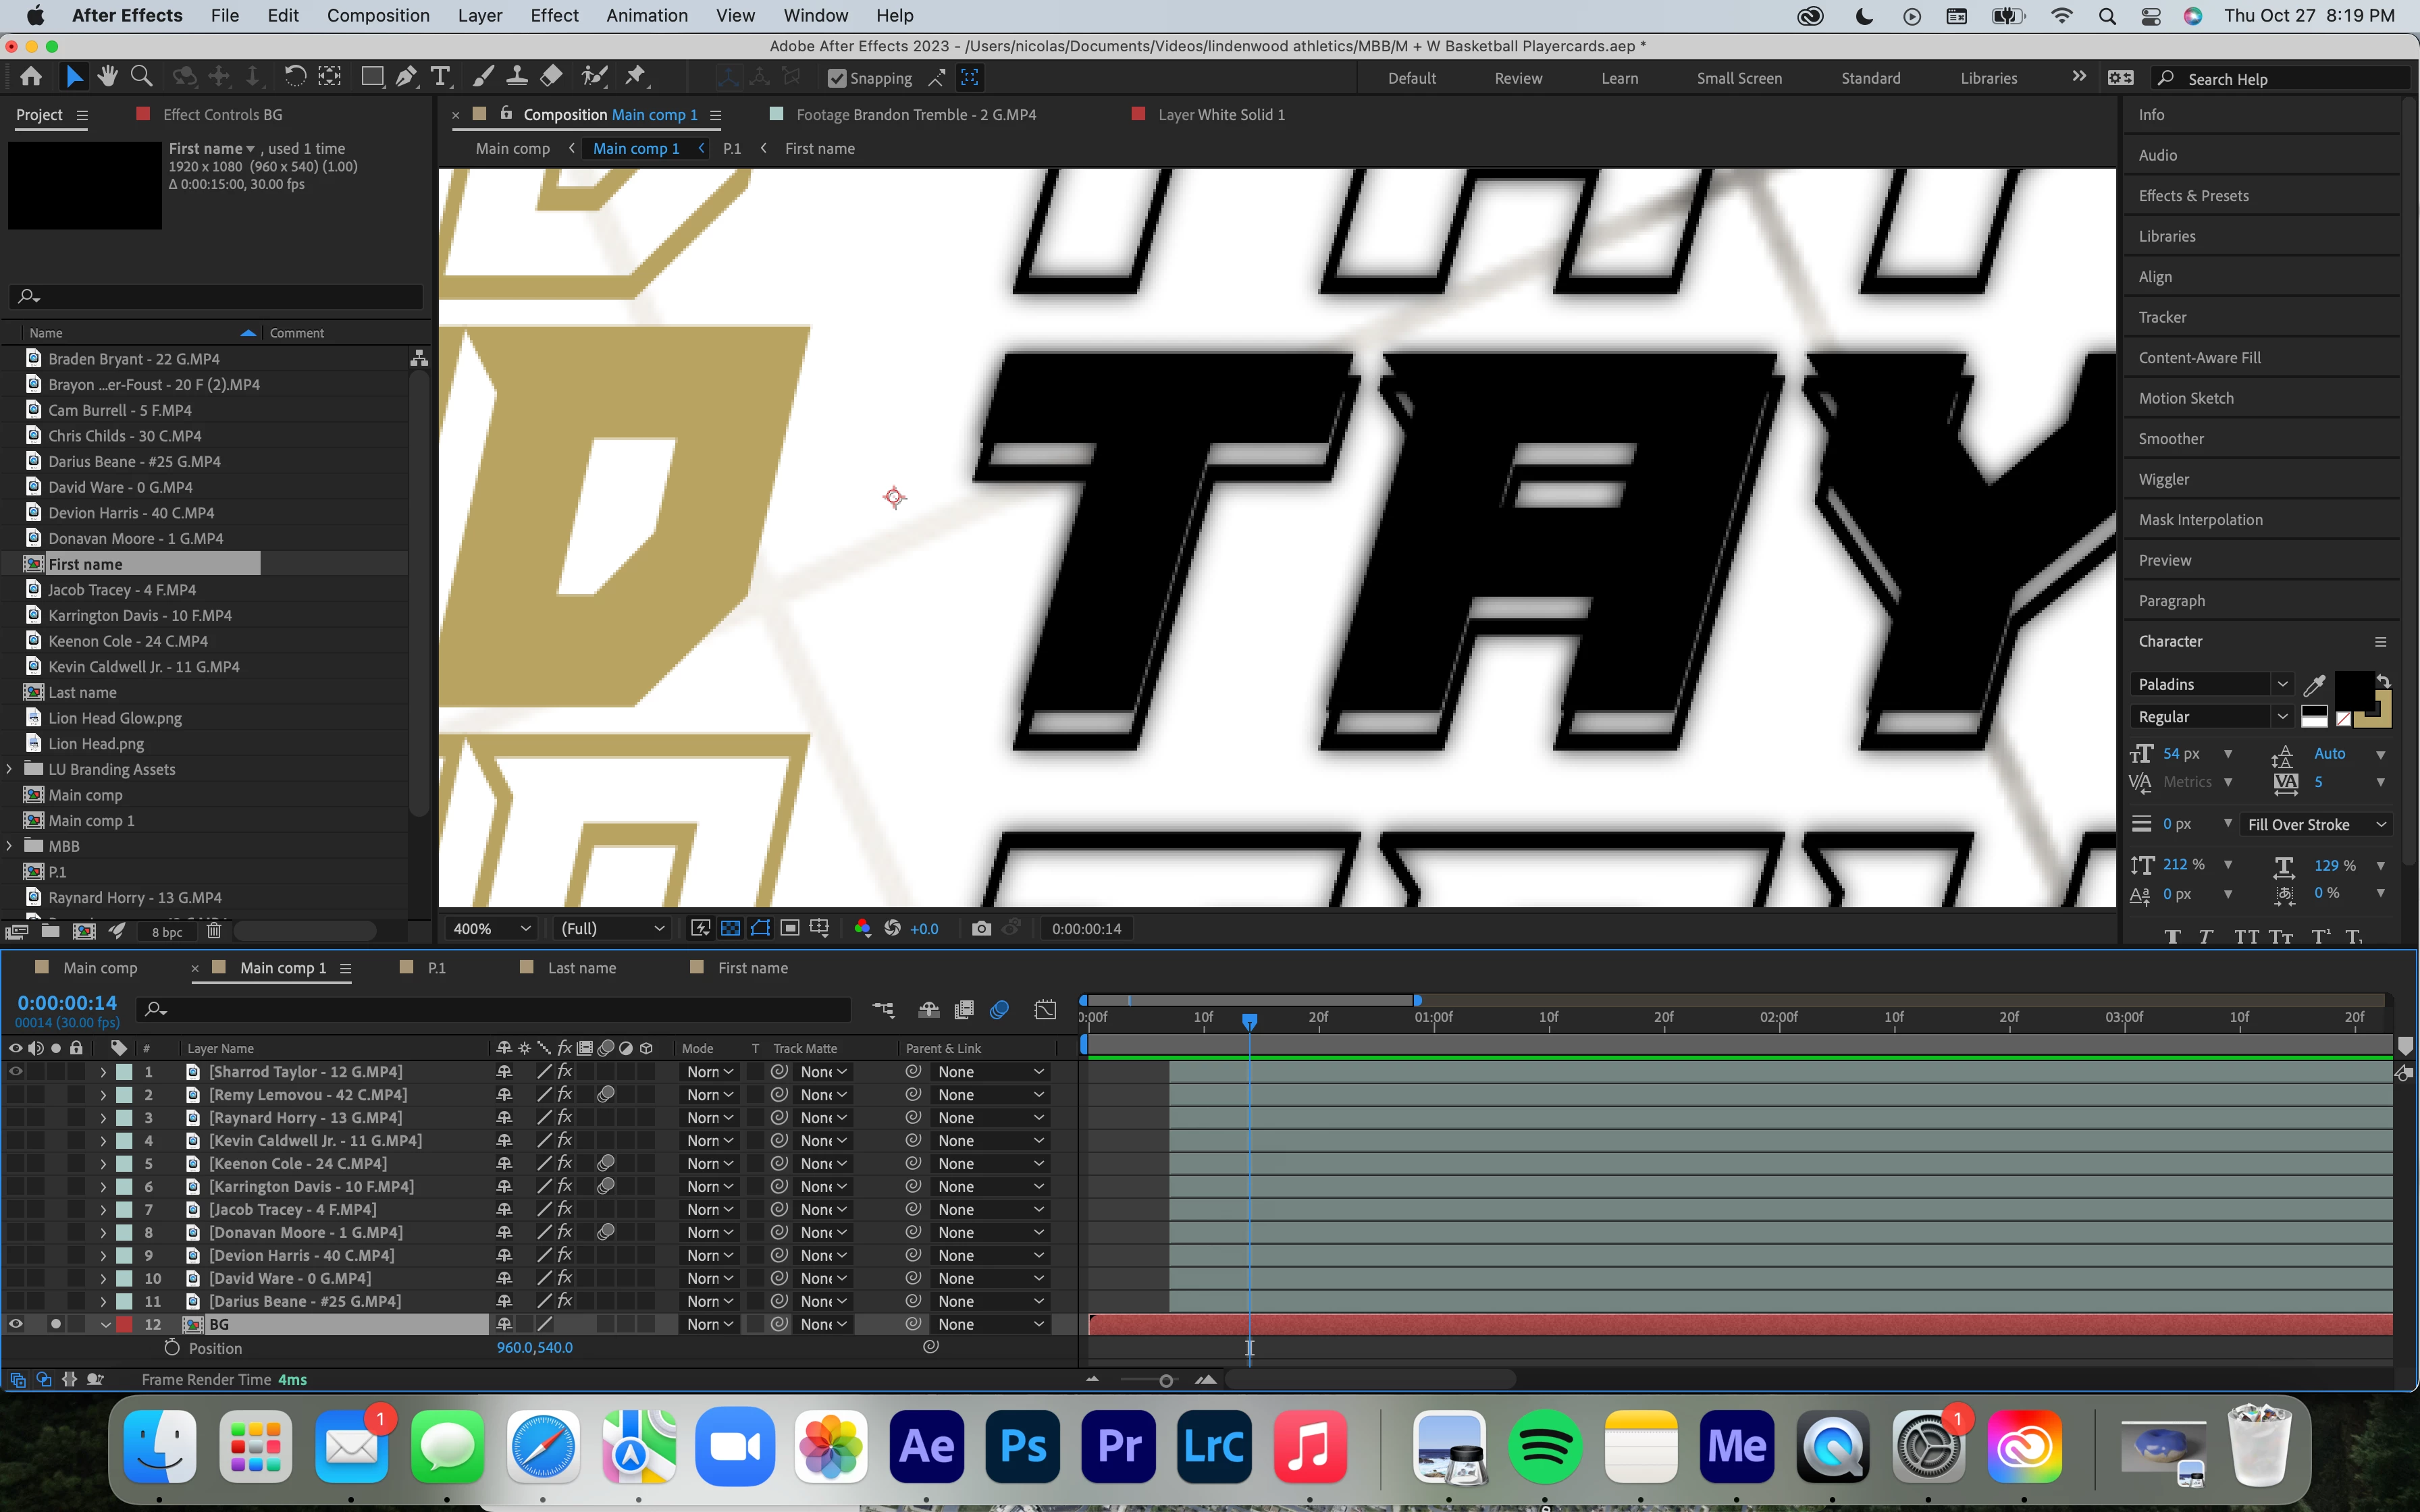This screenshot has height=1512, width=2420.
Task: Click the Take Snapshot camera icon
Action: pyautogui.click(x=981, y=929)
